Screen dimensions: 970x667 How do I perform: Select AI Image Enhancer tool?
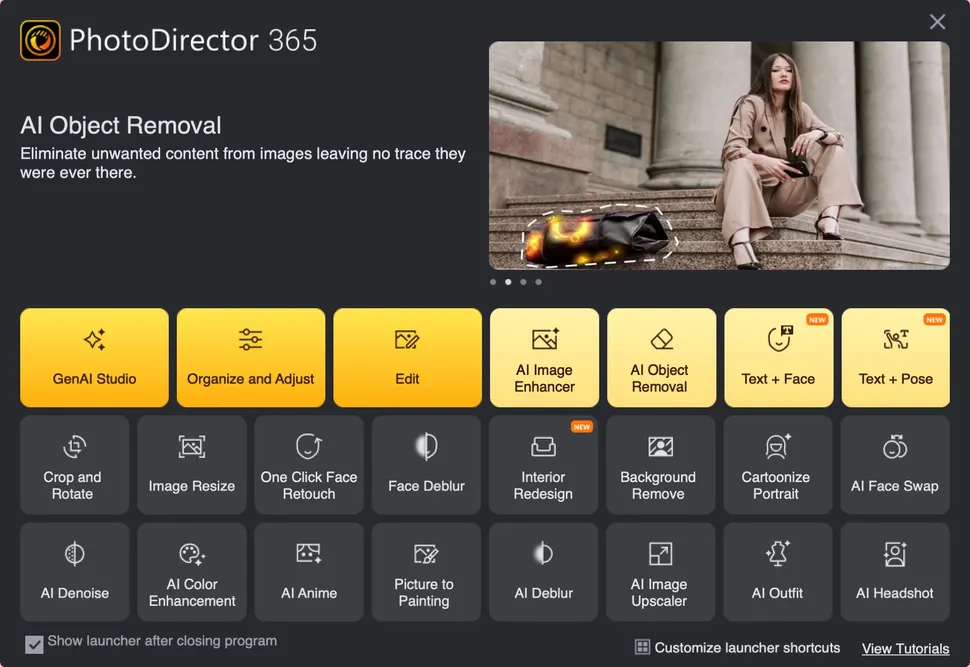pyautogui.click(x=544, y=357)
